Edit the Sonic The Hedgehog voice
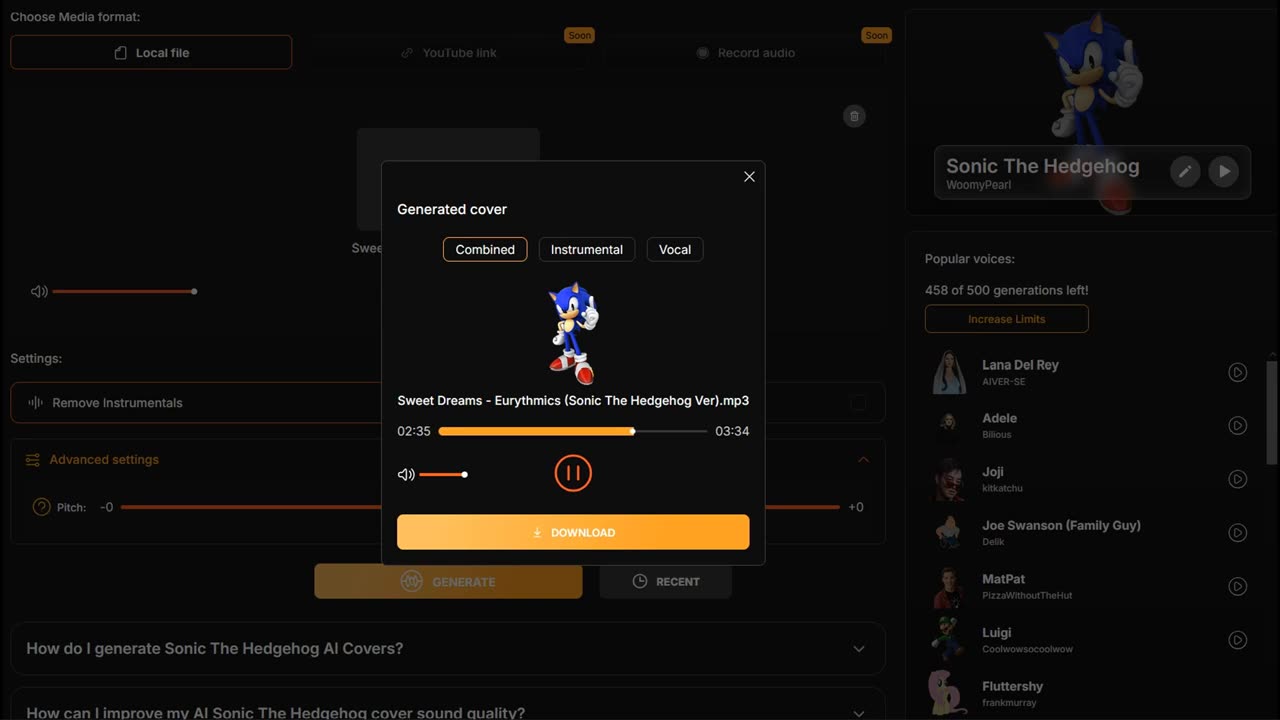This screenshot has width=1280, height=720. 1185,171
